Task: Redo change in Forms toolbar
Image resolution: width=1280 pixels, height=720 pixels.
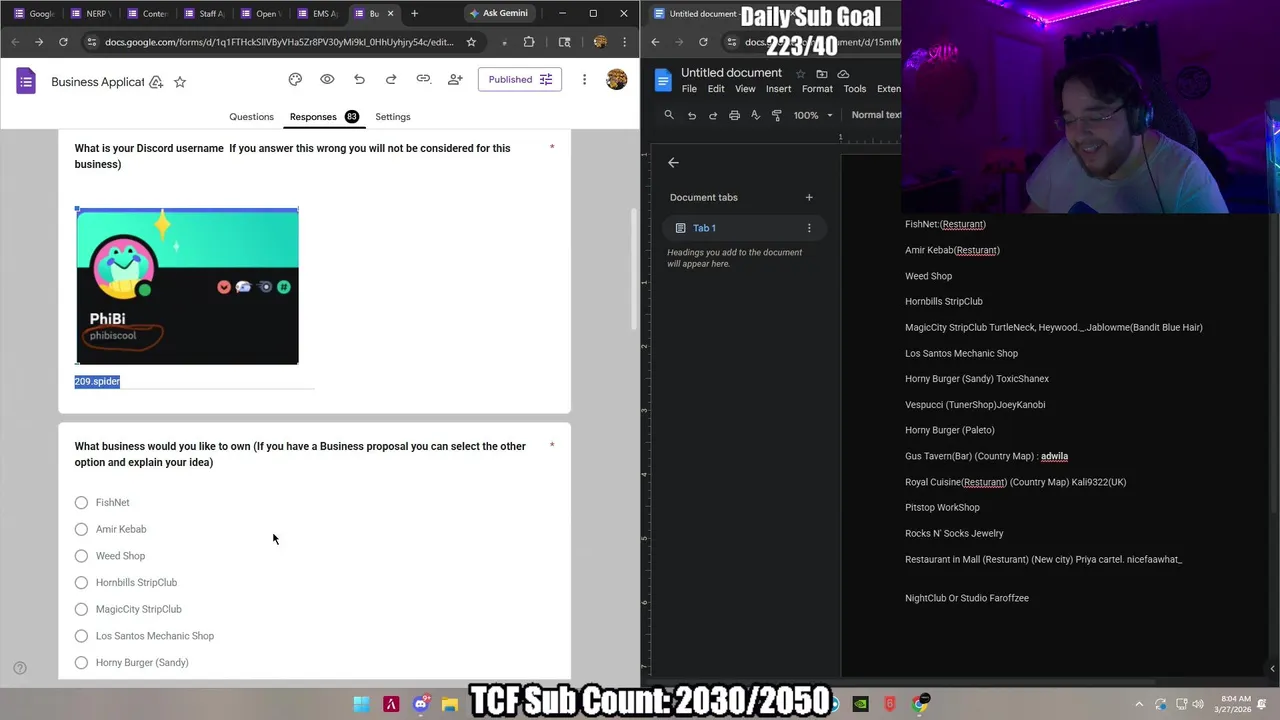Action: [391, 79]
